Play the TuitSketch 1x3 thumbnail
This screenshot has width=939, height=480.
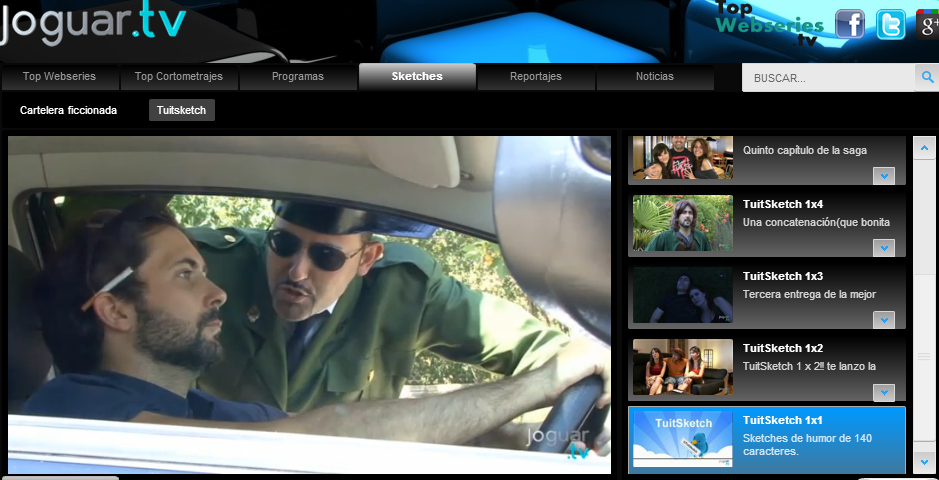683,295
